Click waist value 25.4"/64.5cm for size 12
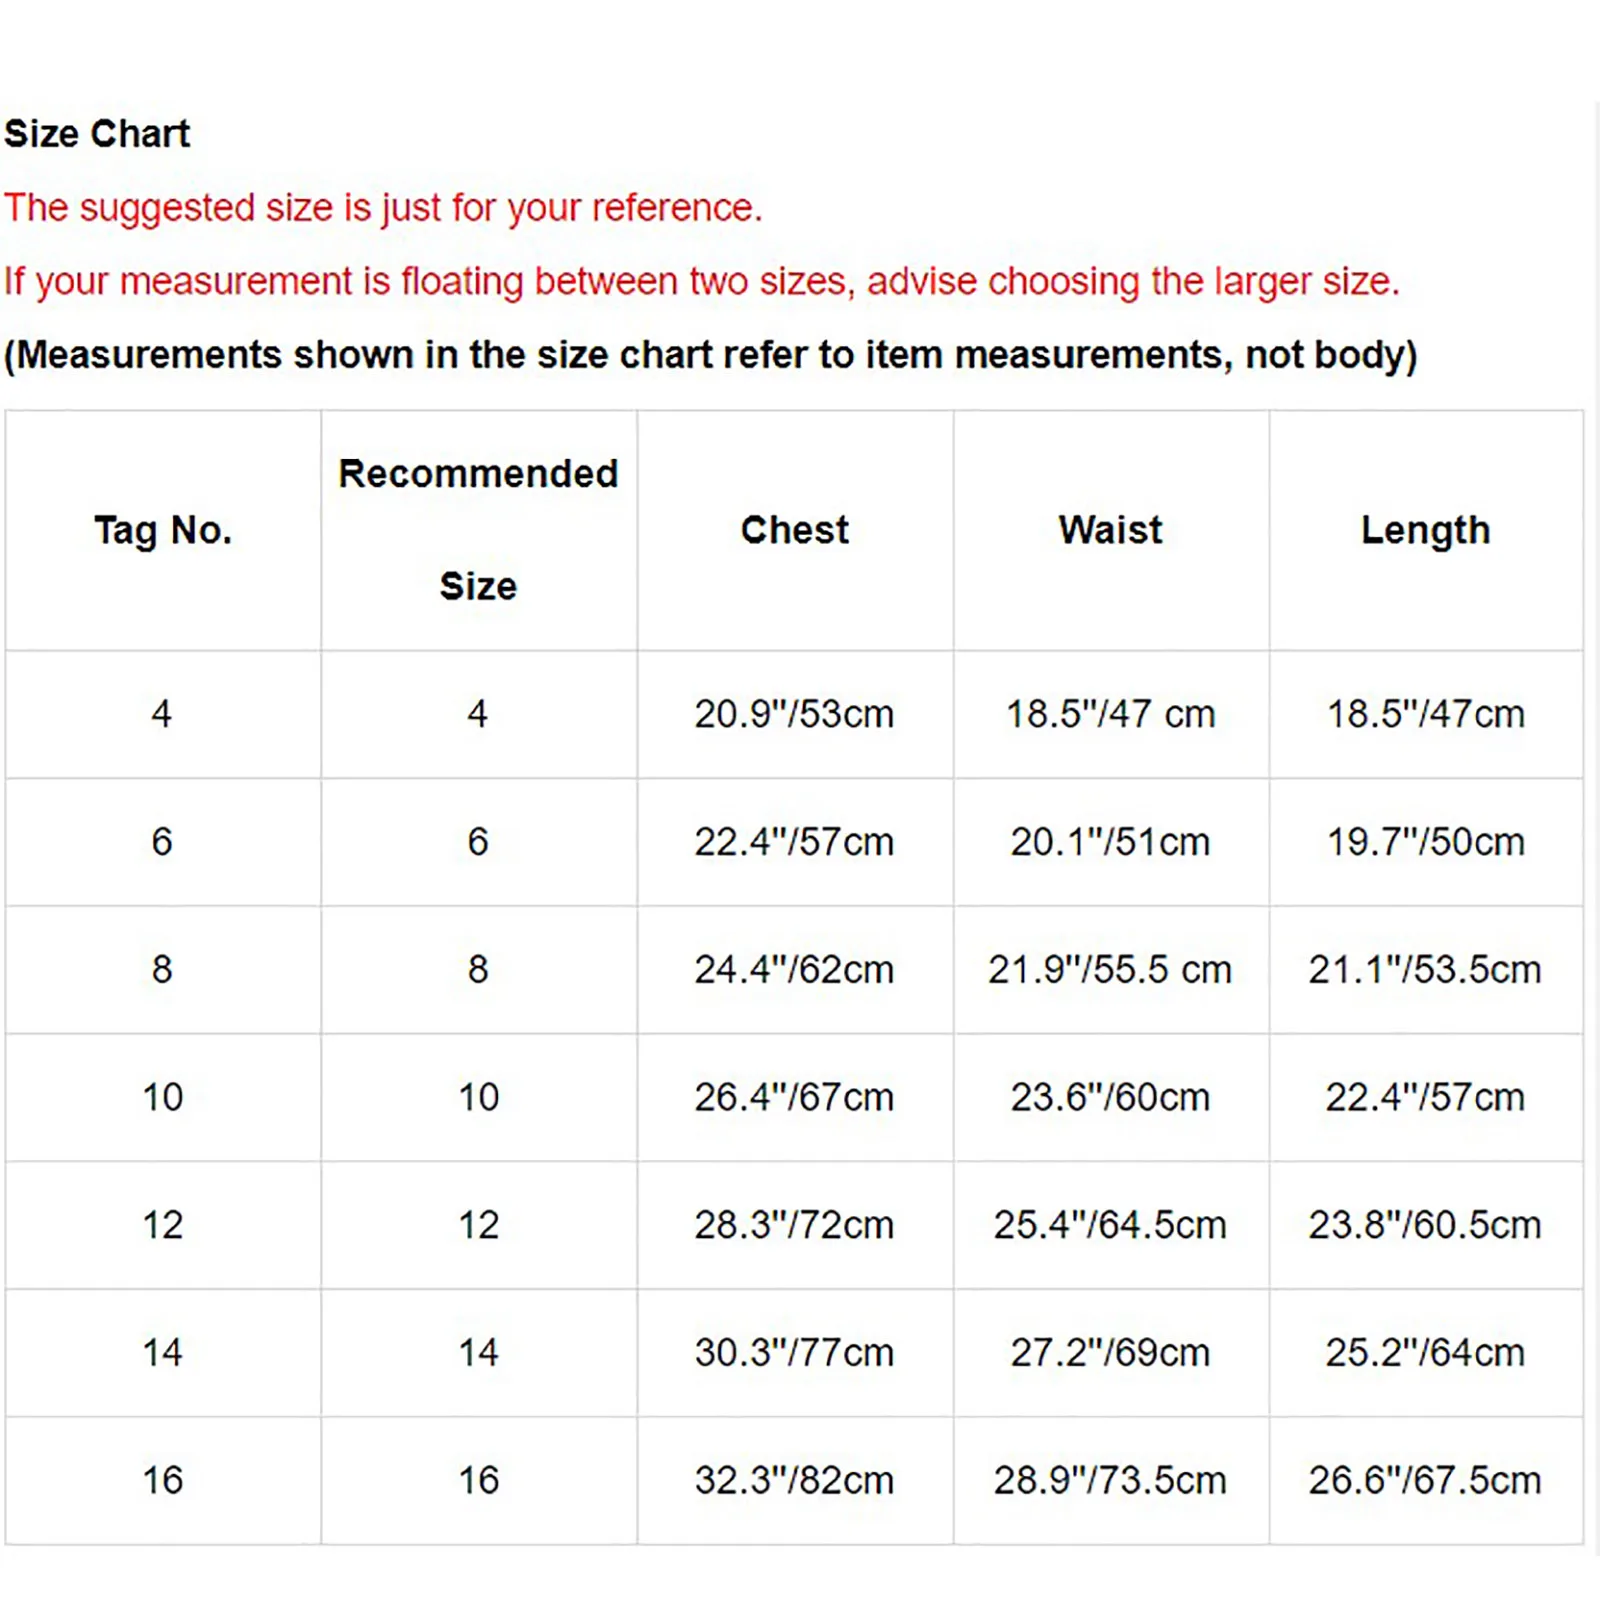Screen dimensions: 1600x1602 point(1110,1225)
